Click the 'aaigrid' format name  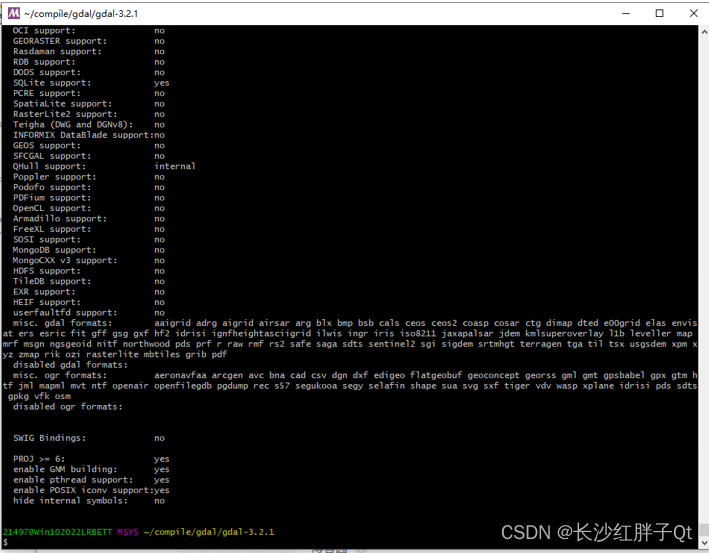click(172, 323)
